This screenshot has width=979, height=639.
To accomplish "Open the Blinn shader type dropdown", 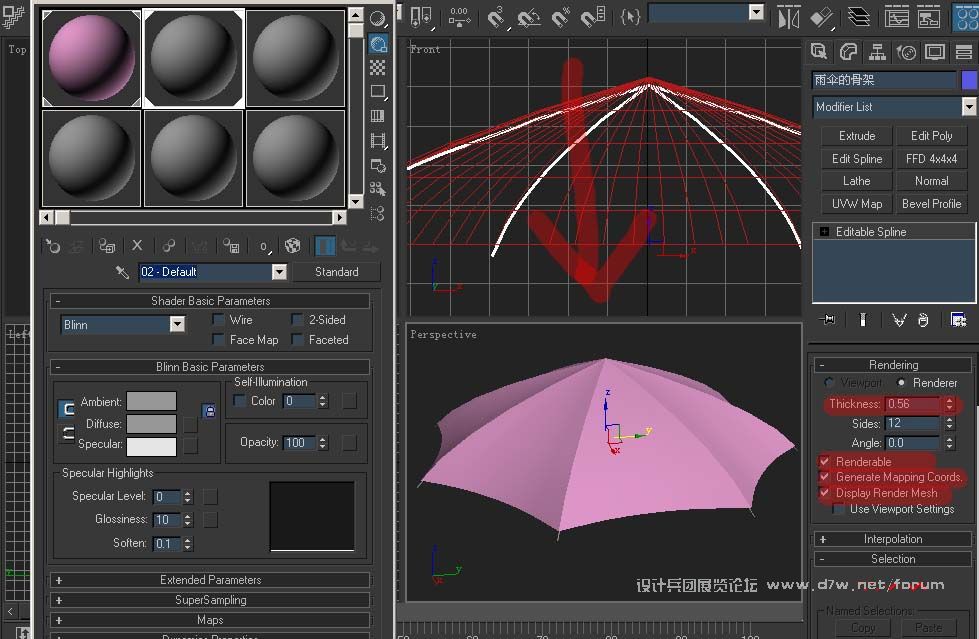I will pyautogui.click(x=177, y=324).
